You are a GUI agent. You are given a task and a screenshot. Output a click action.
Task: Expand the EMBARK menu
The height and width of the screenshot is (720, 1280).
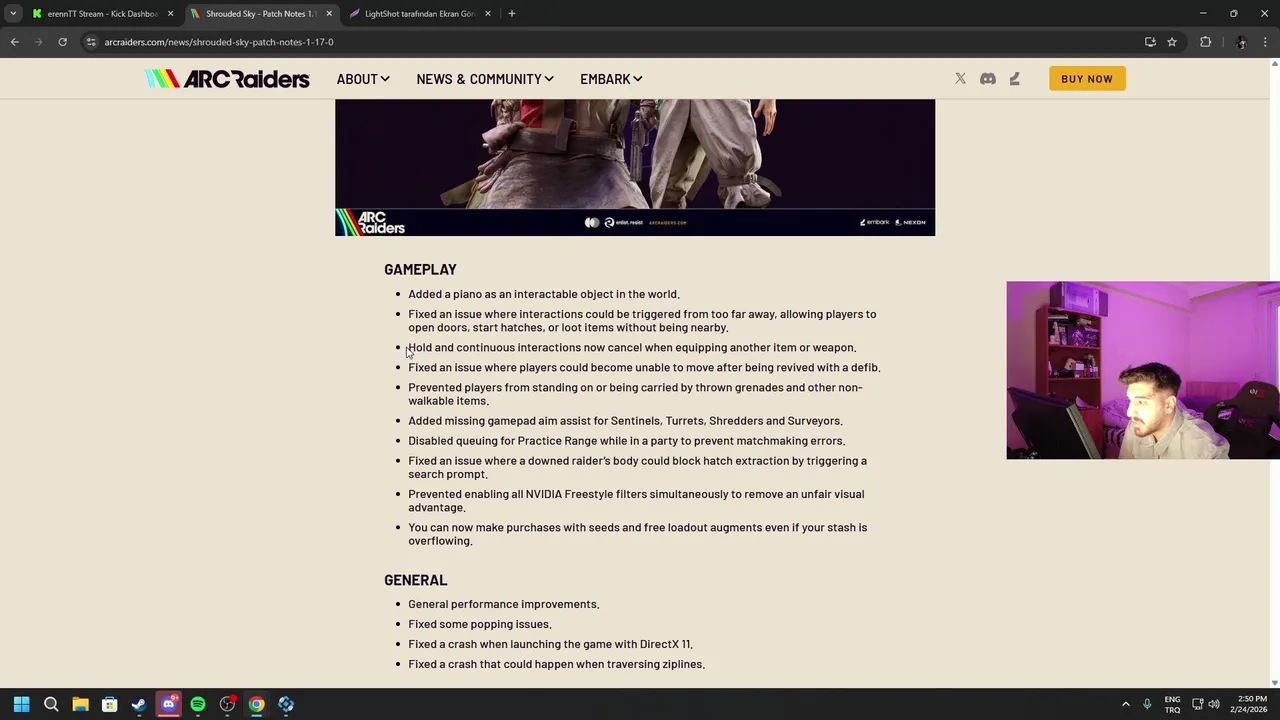pos(611,79)
